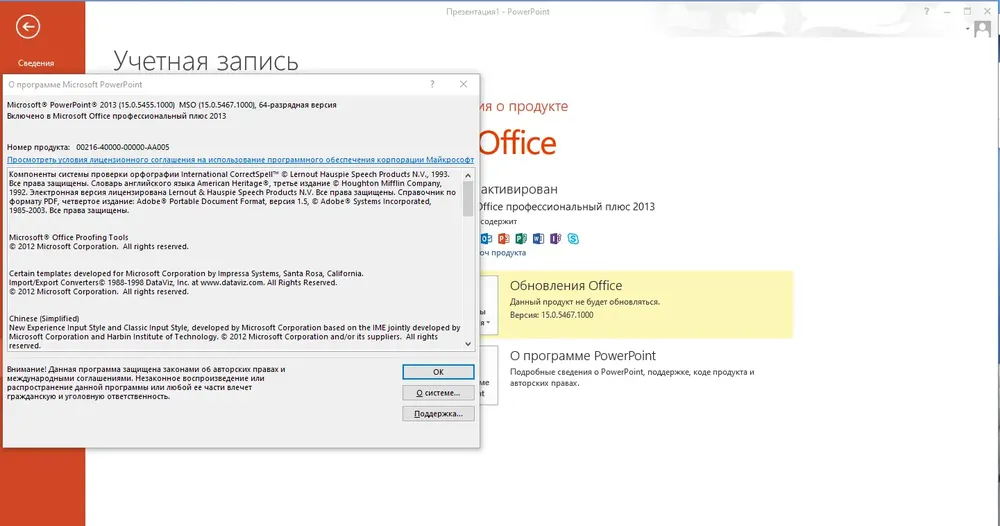Minimize the PowerPoint window

pos(947,11)
